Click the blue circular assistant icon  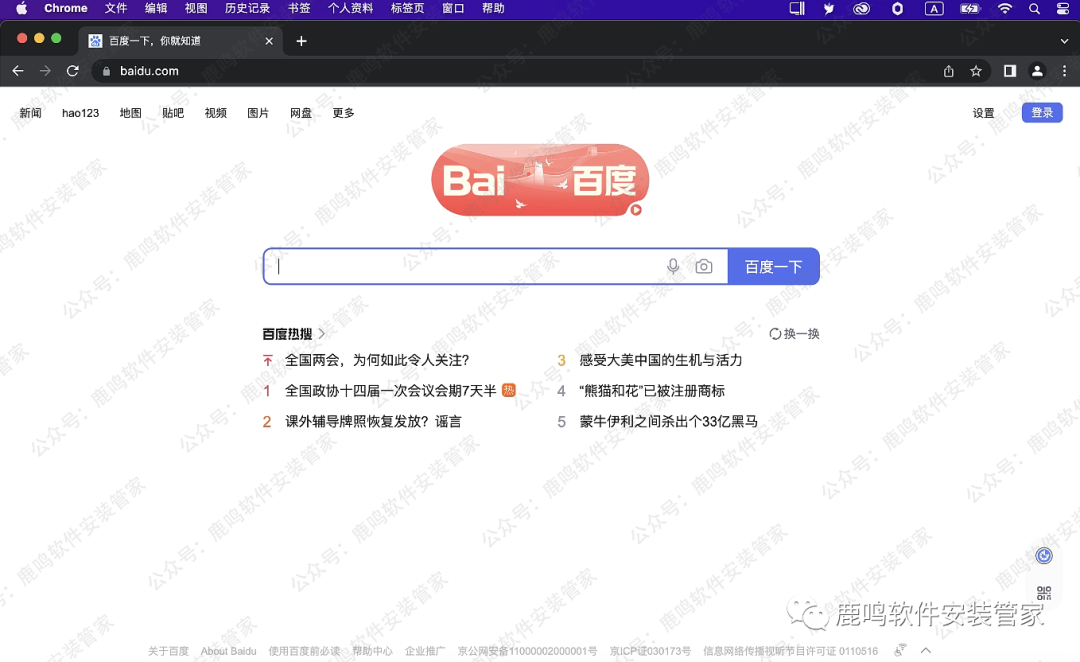point(1044,556)
